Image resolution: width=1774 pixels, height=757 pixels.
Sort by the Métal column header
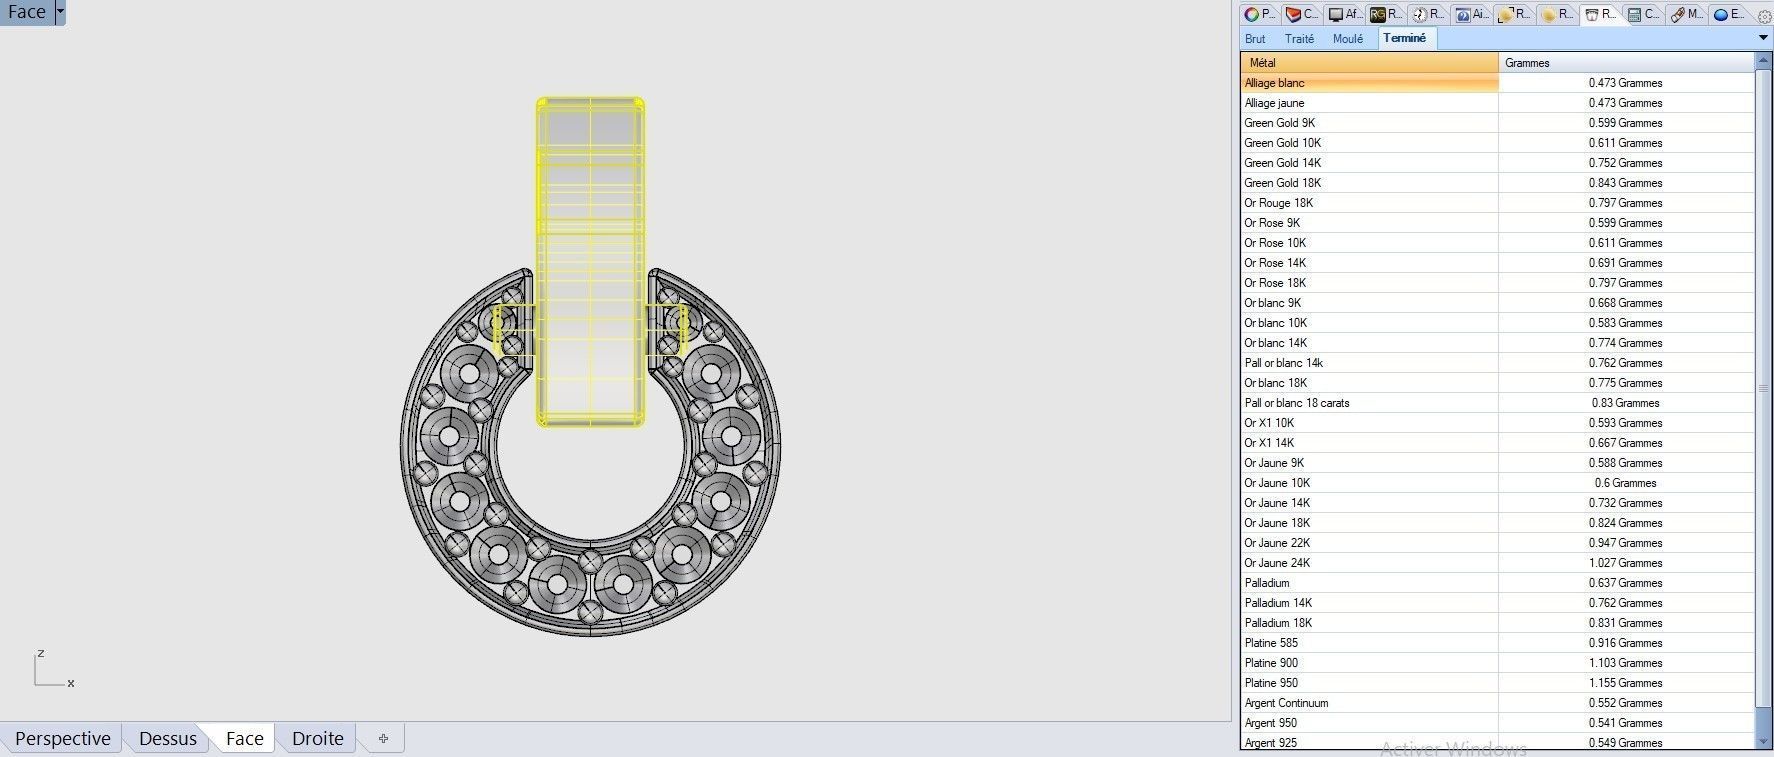(1369, 62)
